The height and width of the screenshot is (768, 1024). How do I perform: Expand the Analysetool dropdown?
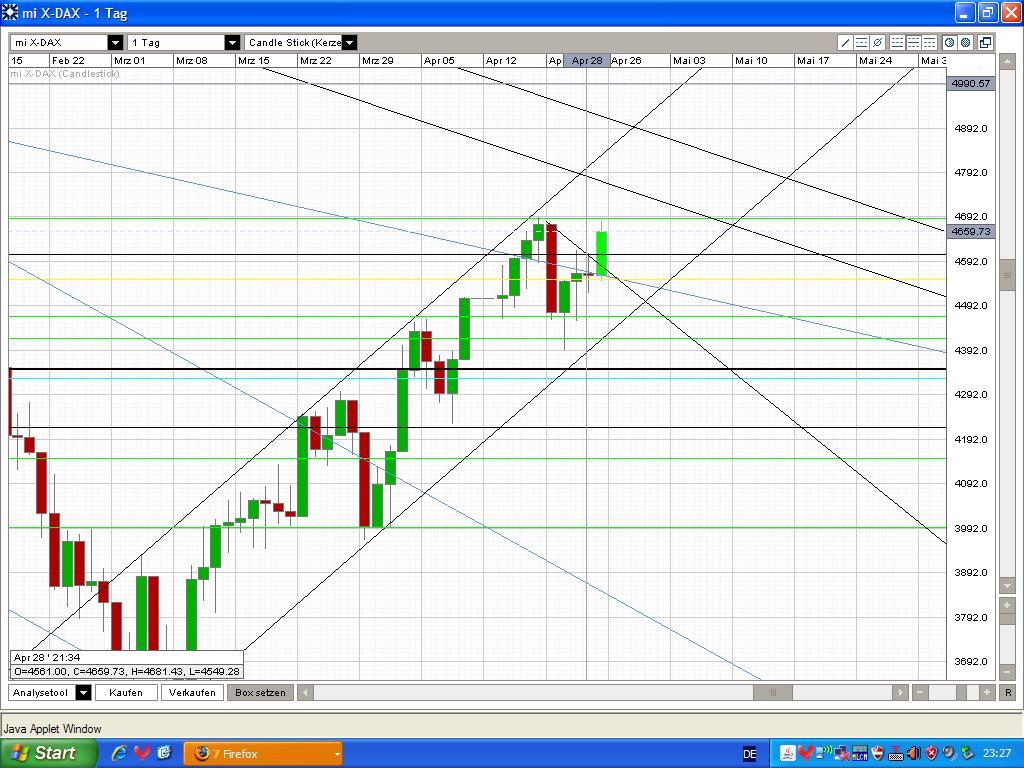click(84, 692)
